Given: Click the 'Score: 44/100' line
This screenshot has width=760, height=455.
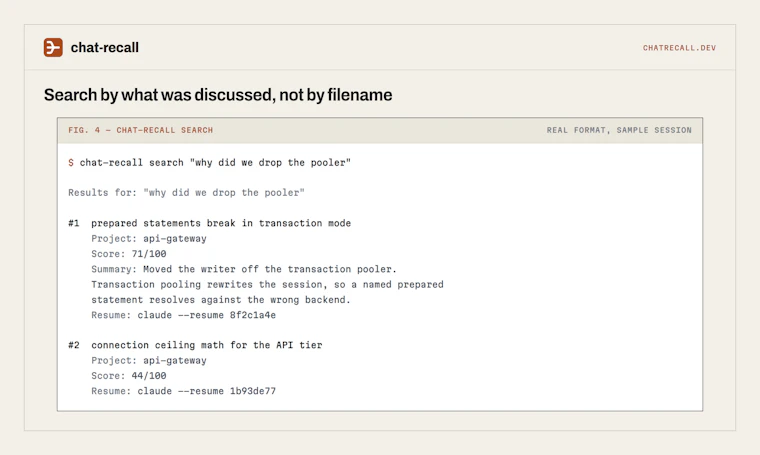Looking at the screenshot, I should pyautogui.click(x=128, y=376).
